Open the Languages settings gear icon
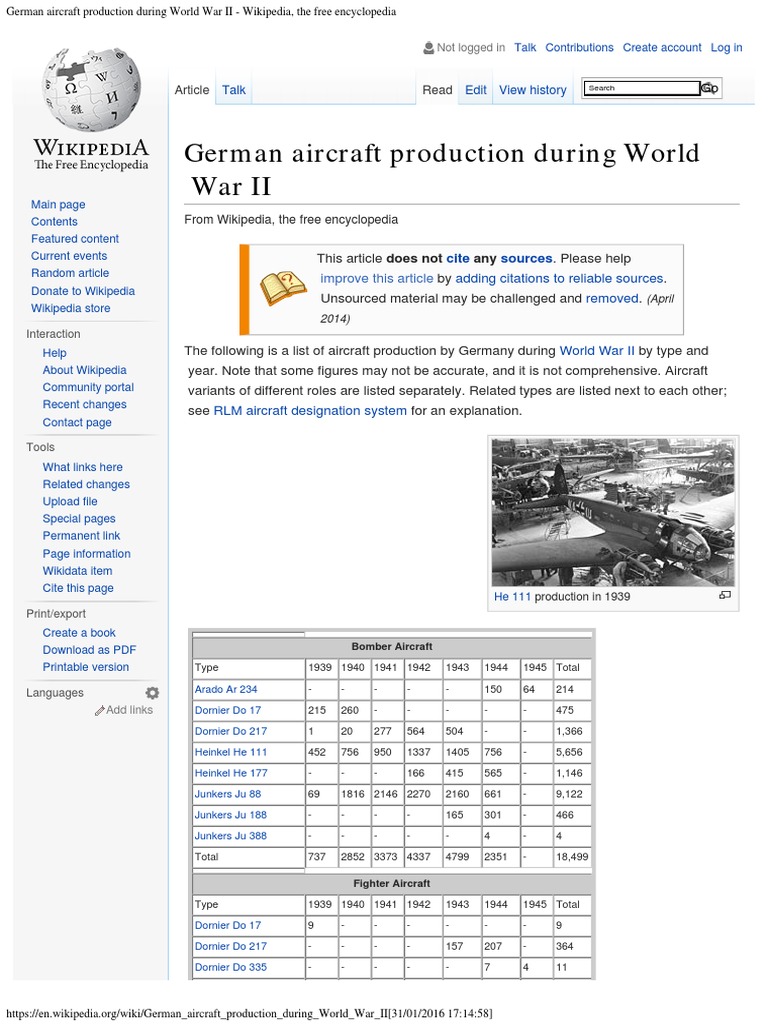The height and width of the screenshot is (1024, 768). point(152,693)
